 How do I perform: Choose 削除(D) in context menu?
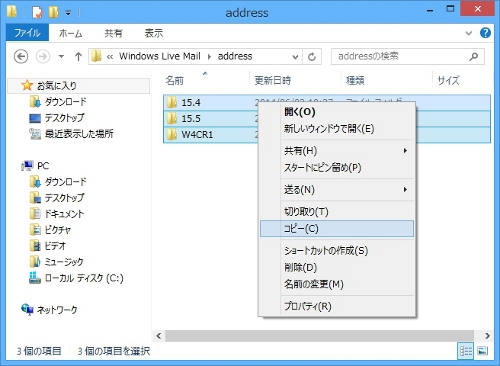click(x=337, y=267)
